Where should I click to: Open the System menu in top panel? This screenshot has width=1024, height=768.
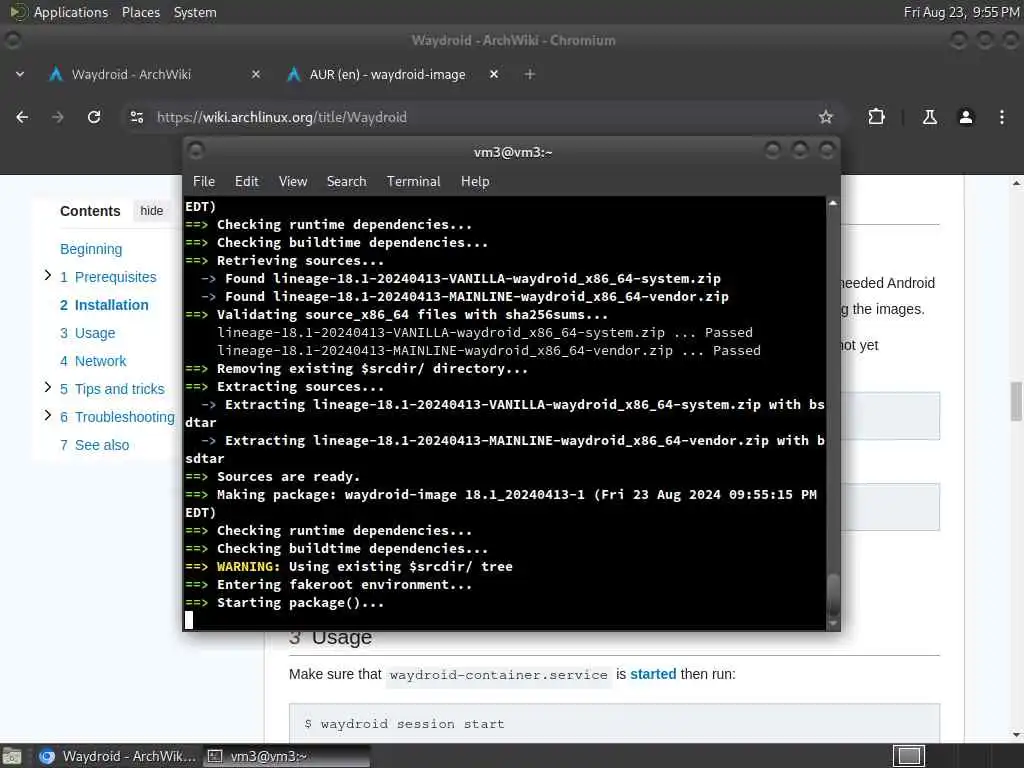[195, 12]
